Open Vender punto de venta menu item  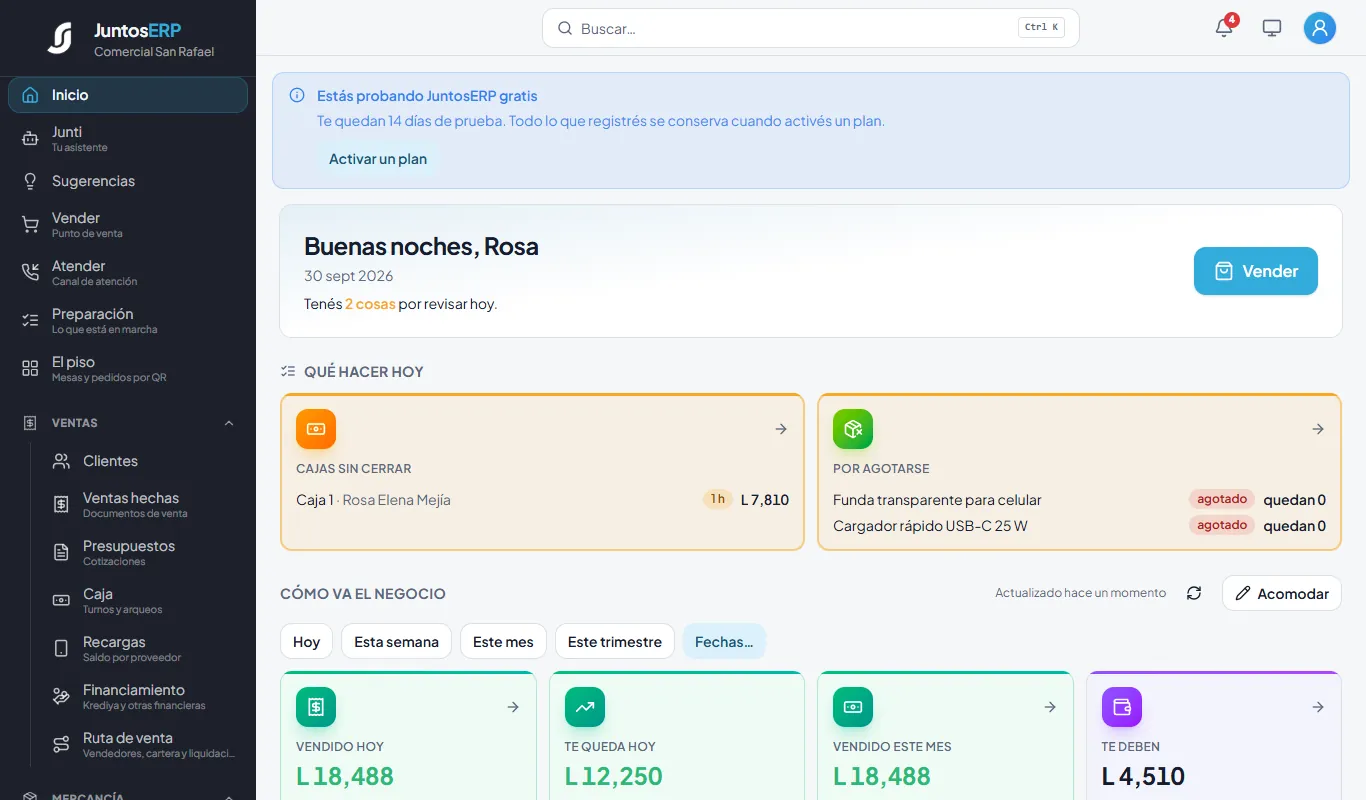point(128,225)
